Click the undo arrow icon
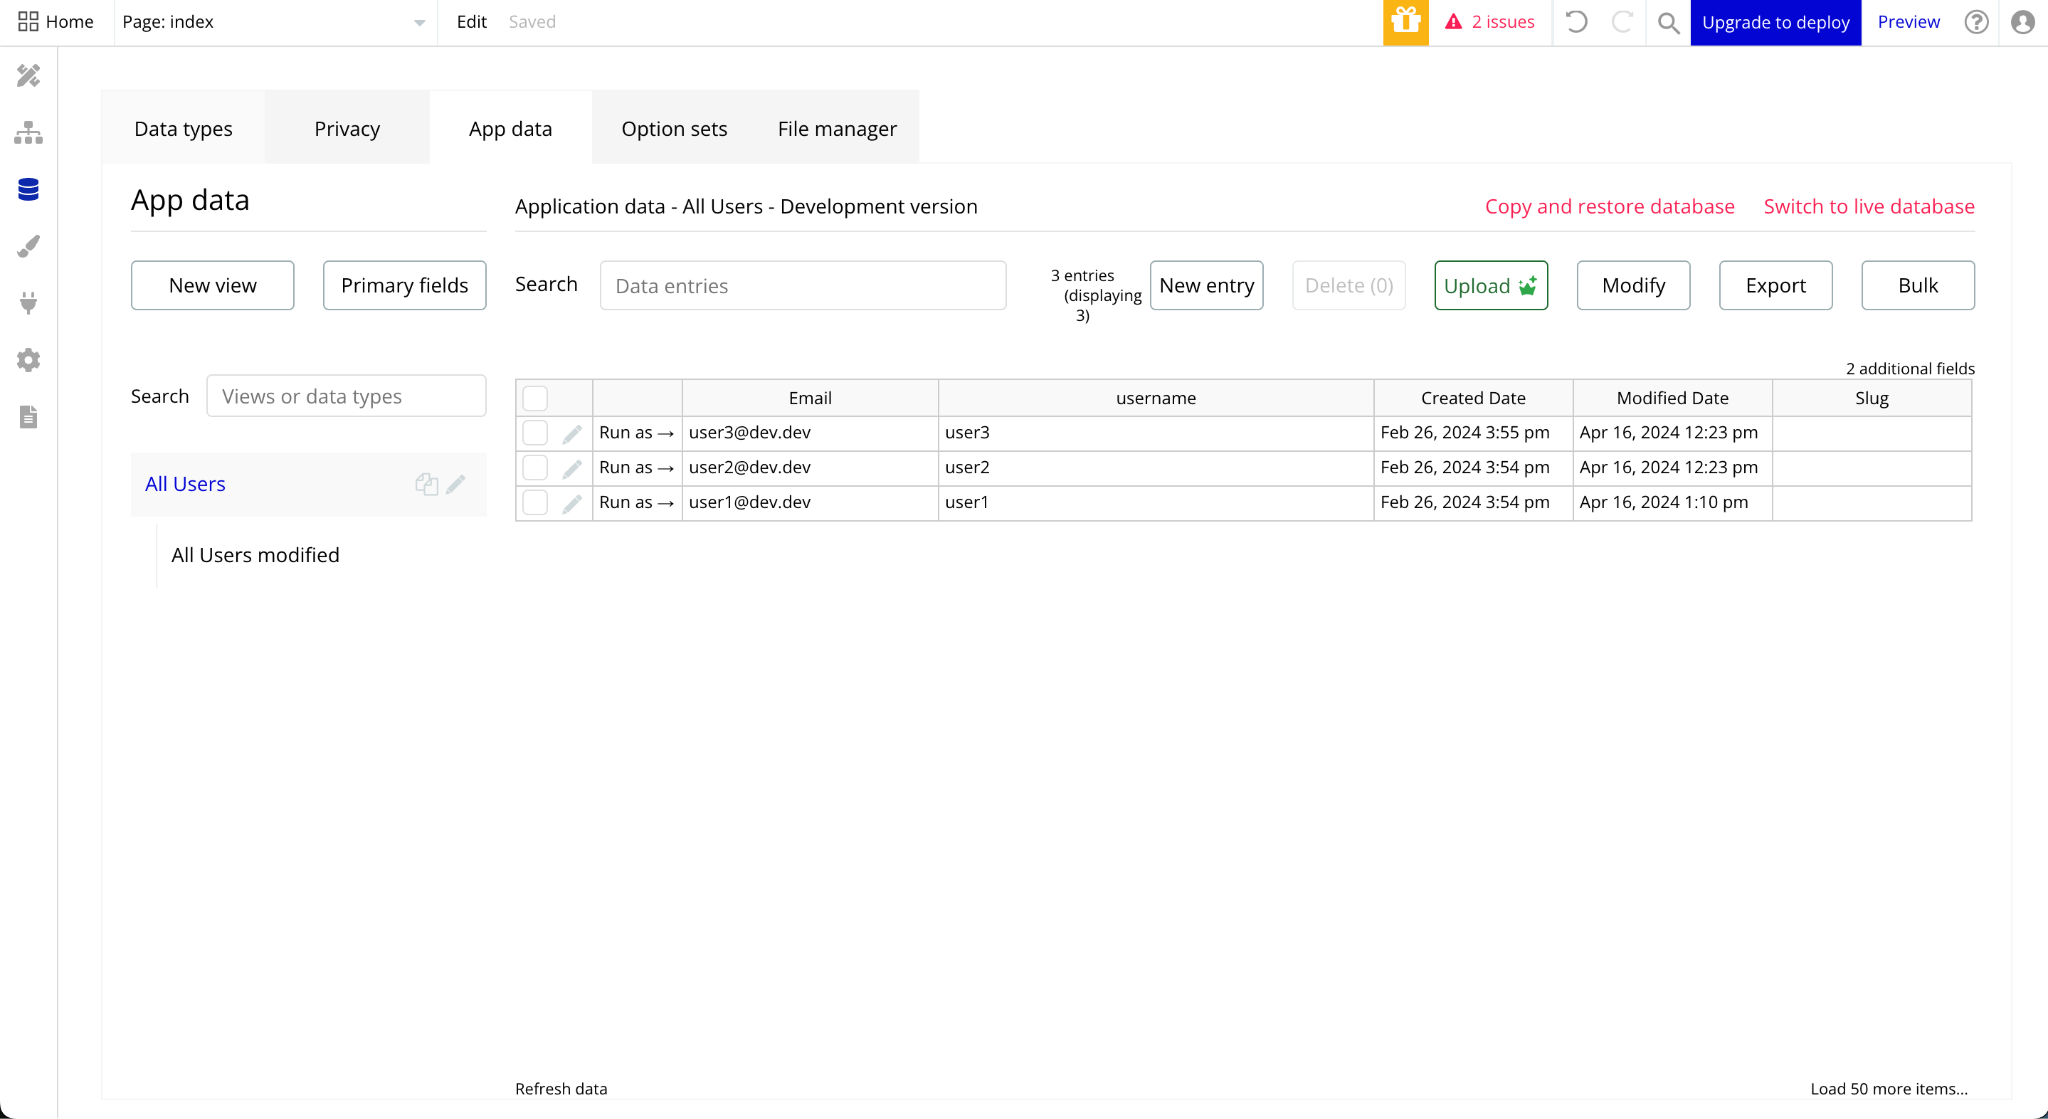Screen dimensions: 2048x1119 [1576, 22]
